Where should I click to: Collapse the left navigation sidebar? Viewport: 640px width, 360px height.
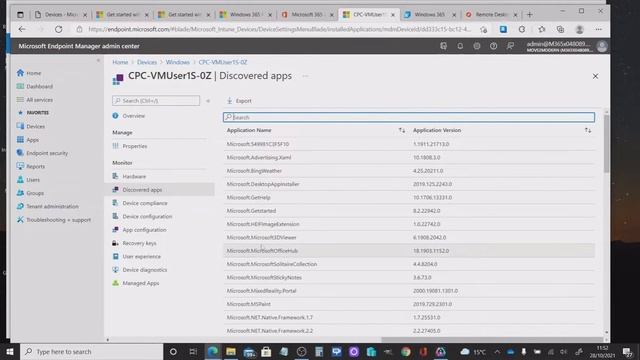coord(98,60)
